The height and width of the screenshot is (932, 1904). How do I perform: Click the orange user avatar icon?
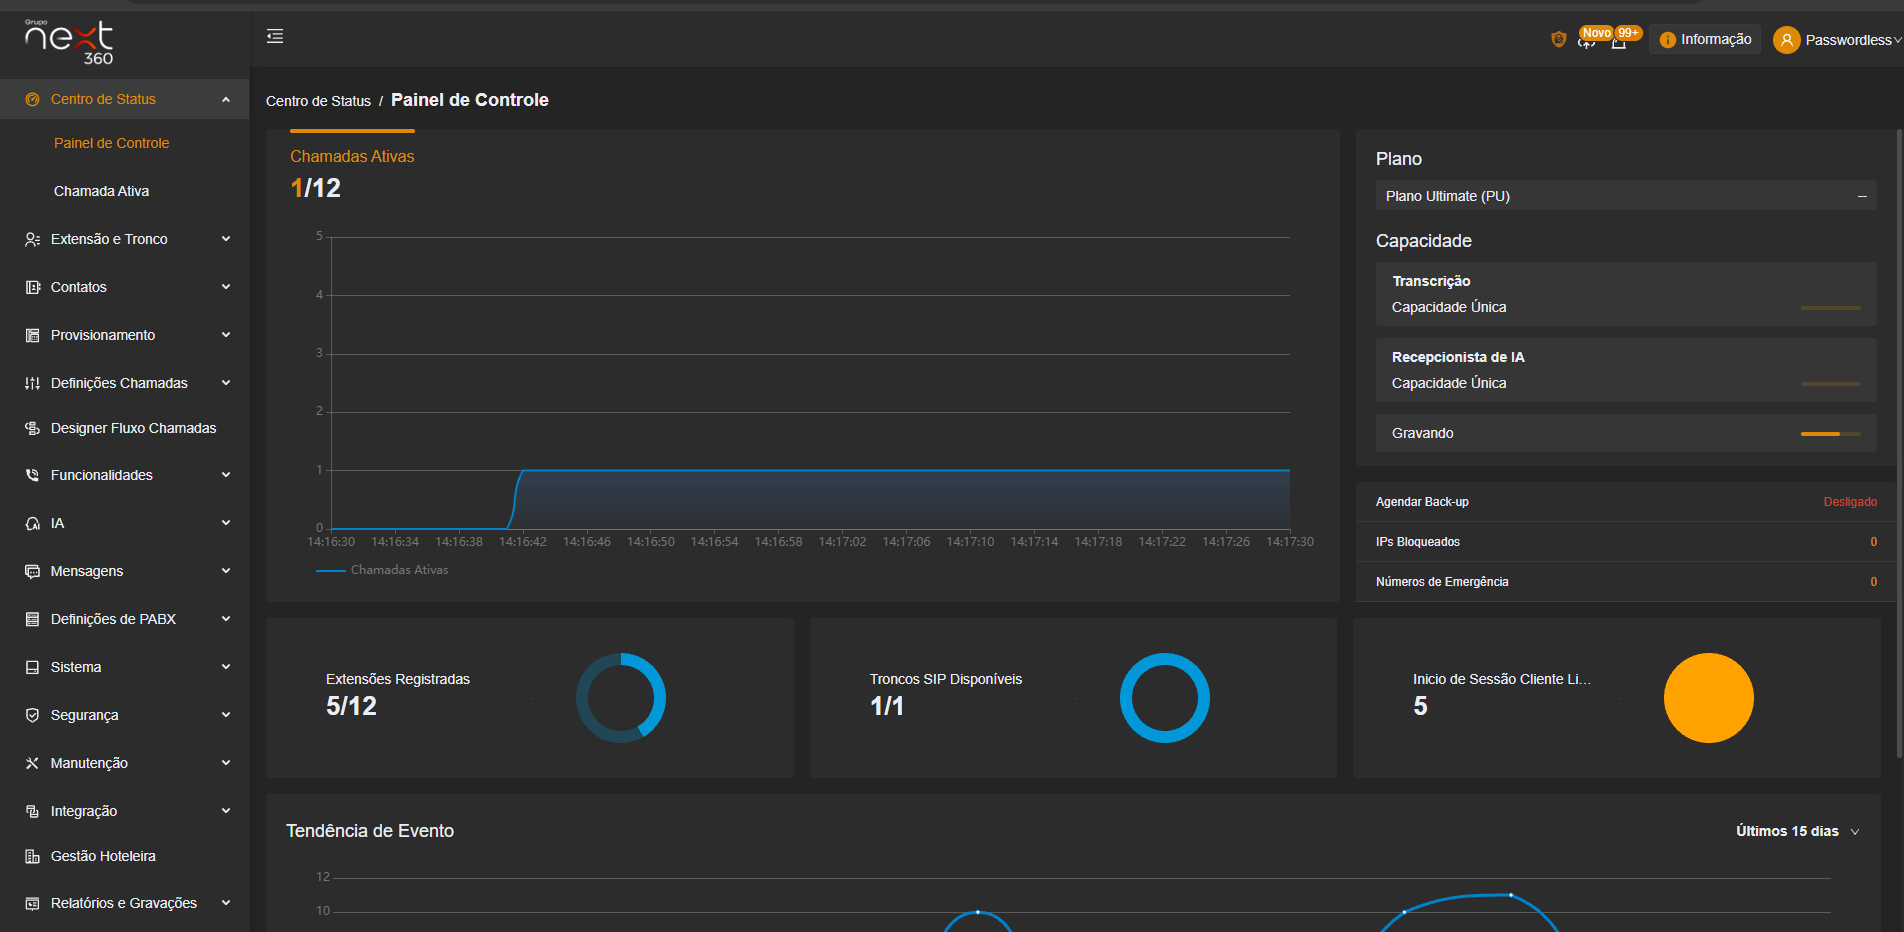1786,40
